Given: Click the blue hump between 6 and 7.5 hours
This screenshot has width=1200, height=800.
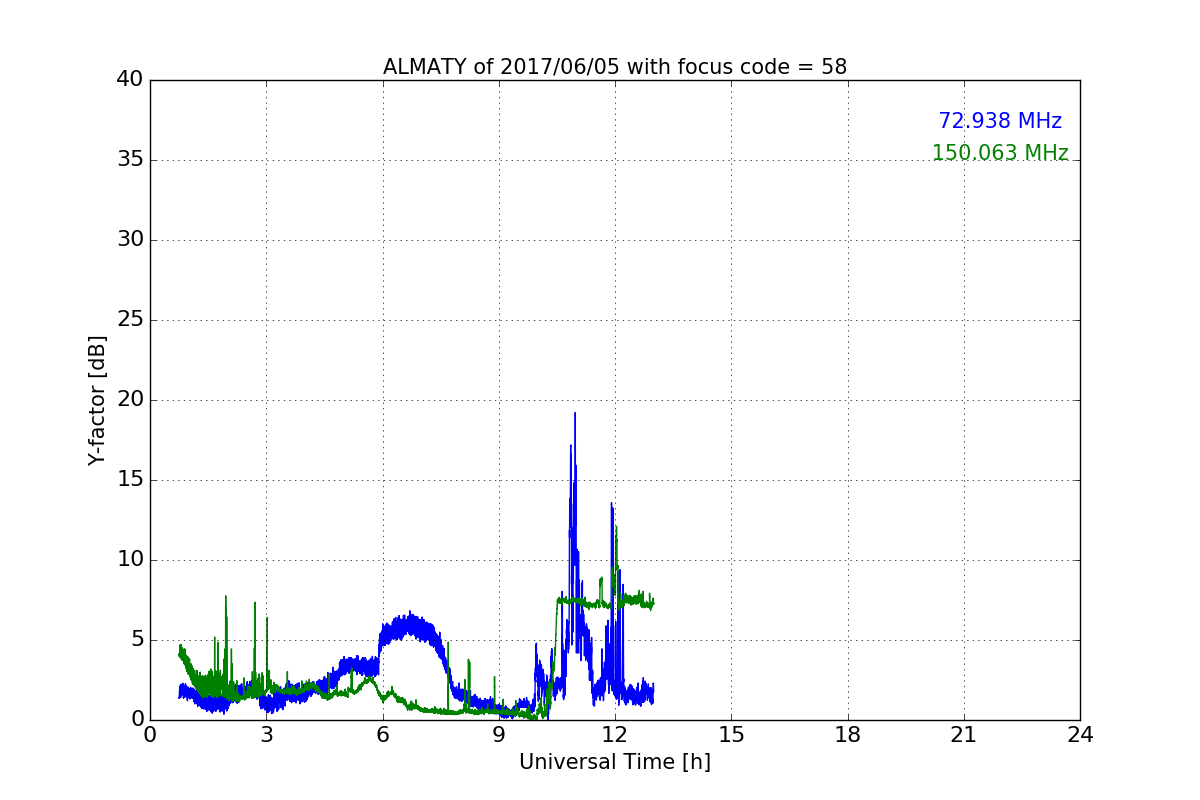Looking at the screenshot, I should [x=411, y=629].
